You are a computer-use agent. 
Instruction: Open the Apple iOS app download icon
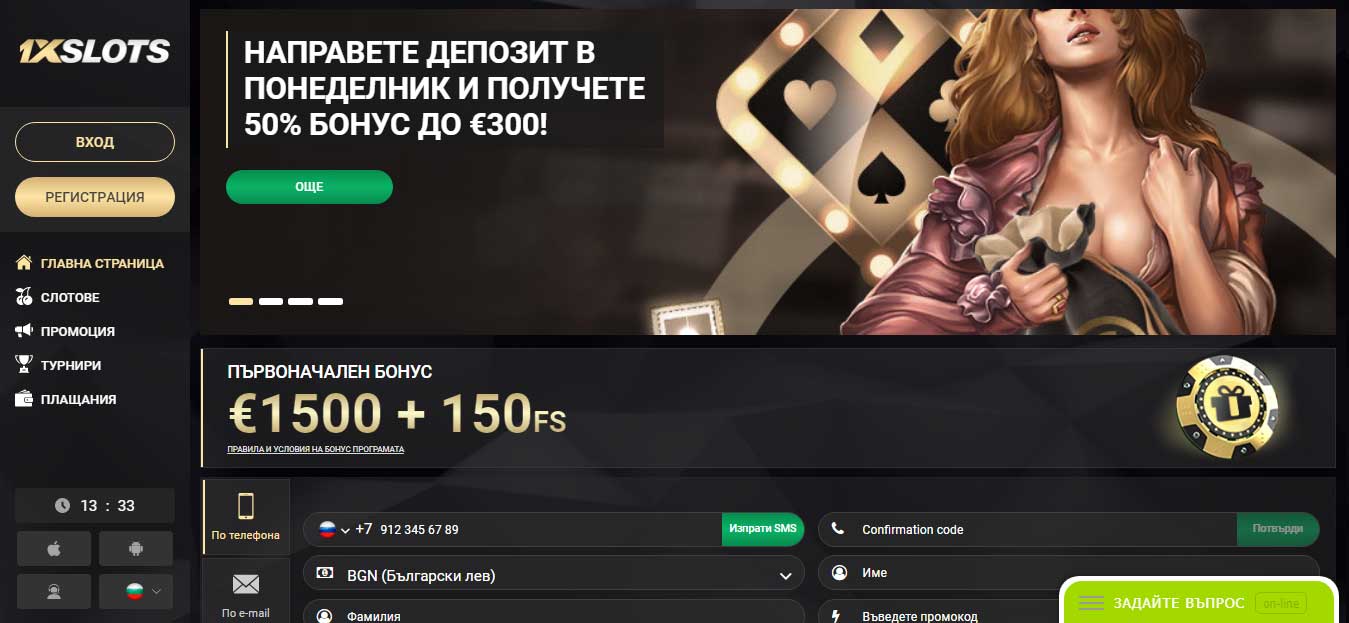coord(54,548)
